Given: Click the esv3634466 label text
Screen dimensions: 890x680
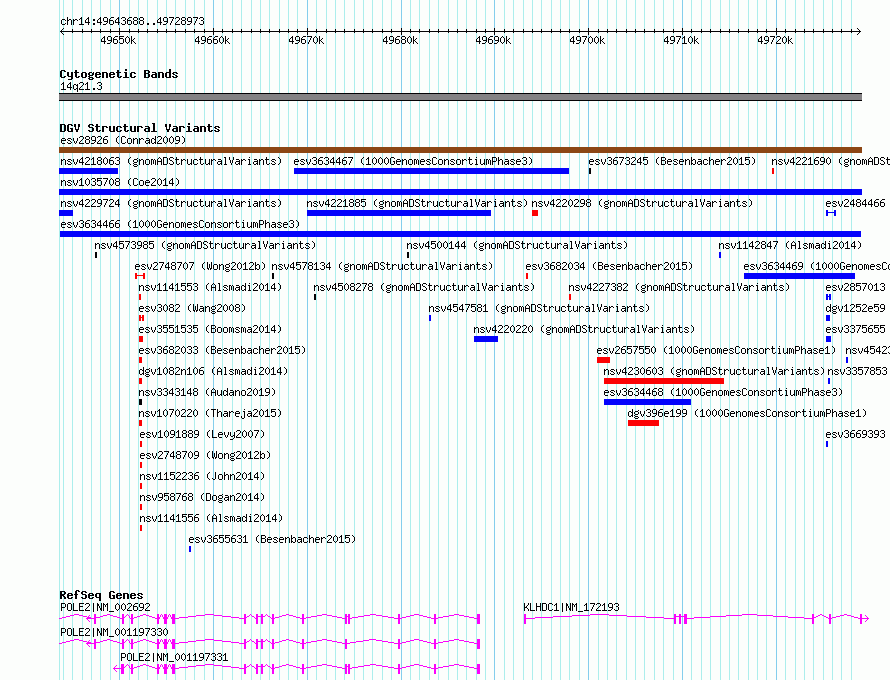Looking at the screenshot, I should [x=180, y=224].
